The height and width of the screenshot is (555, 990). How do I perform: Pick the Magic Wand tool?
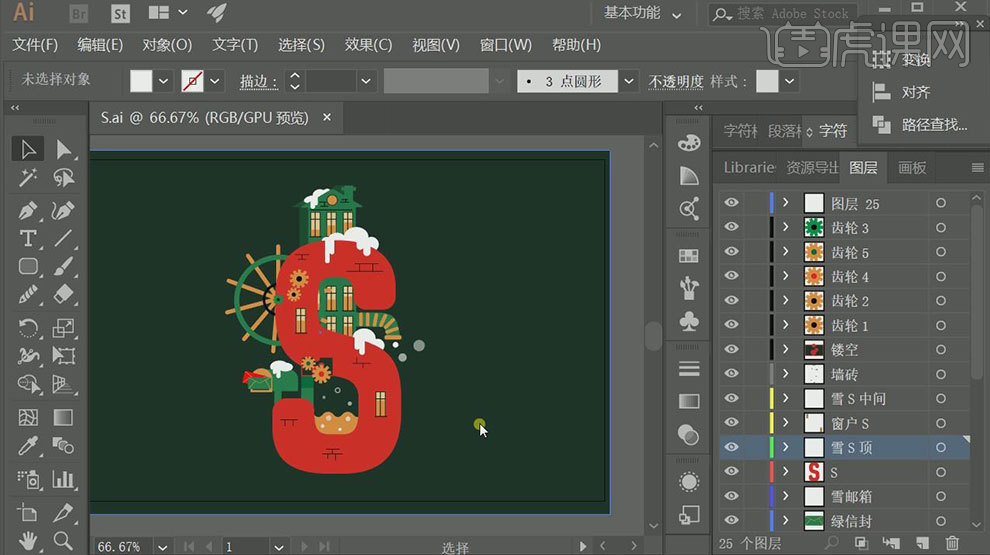[x=28, y=178]
